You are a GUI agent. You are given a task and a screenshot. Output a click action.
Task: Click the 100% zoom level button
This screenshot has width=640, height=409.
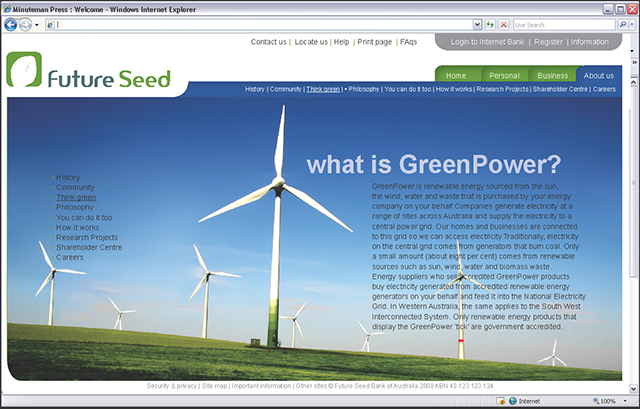[x=604, y=401]
